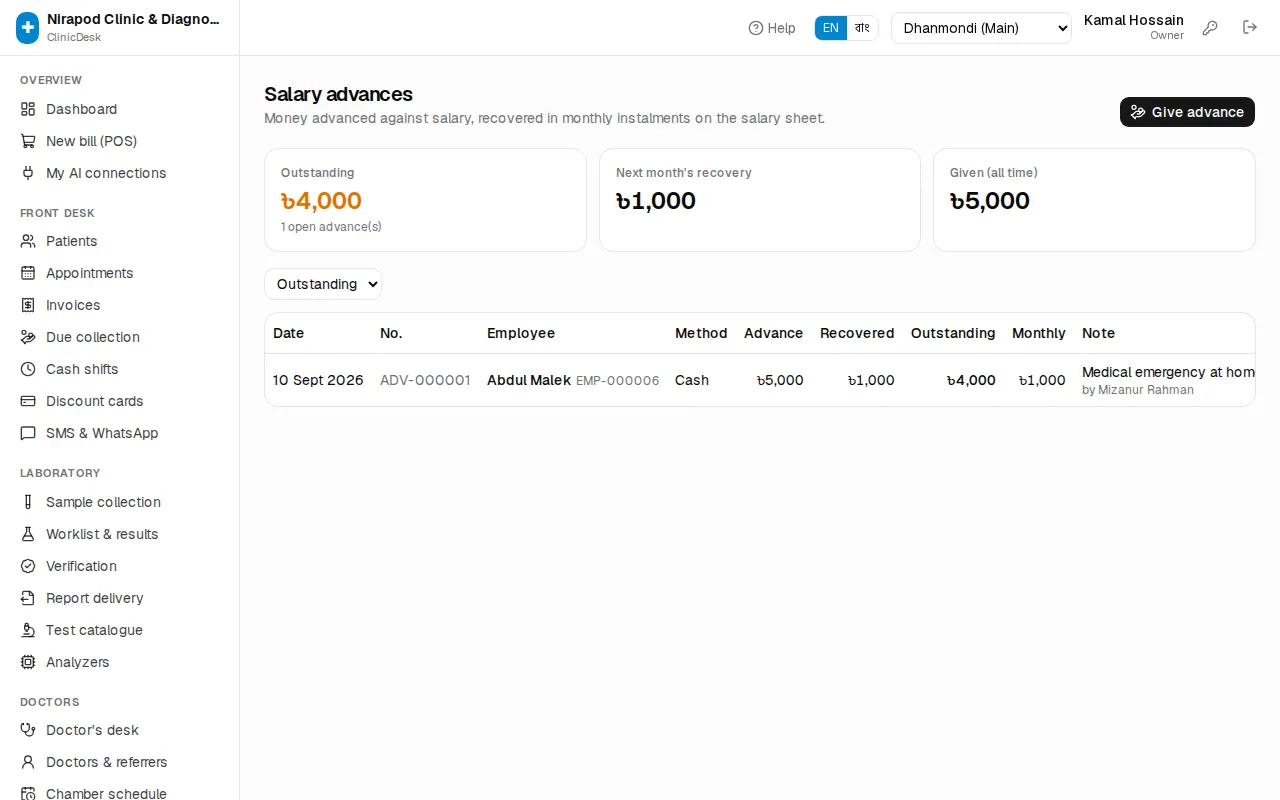
Task: Open the Help link
Action: pos(772,28)
